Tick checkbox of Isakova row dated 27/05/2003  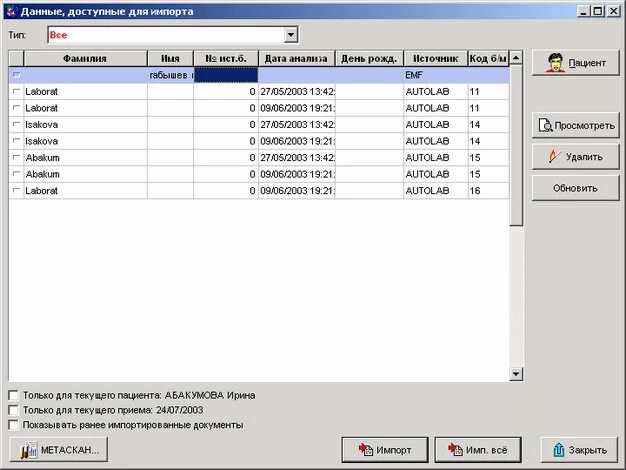click(x=16, y=125)
